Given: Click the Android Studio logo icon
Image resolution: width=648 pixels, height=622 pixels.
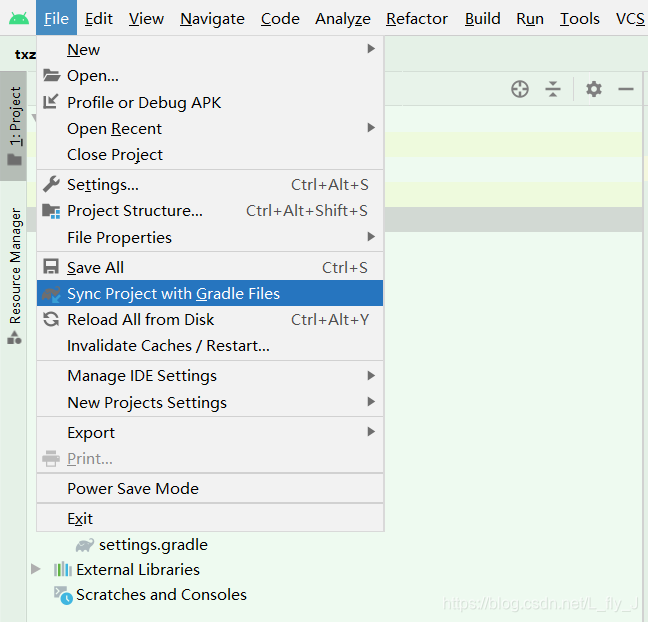Looking at the screenshot, I should click(19, 18).
